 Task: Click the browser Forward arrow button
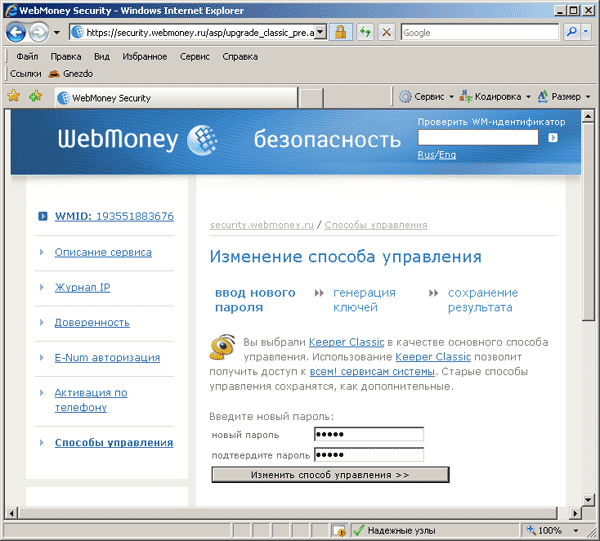click(x=39, y=33)
